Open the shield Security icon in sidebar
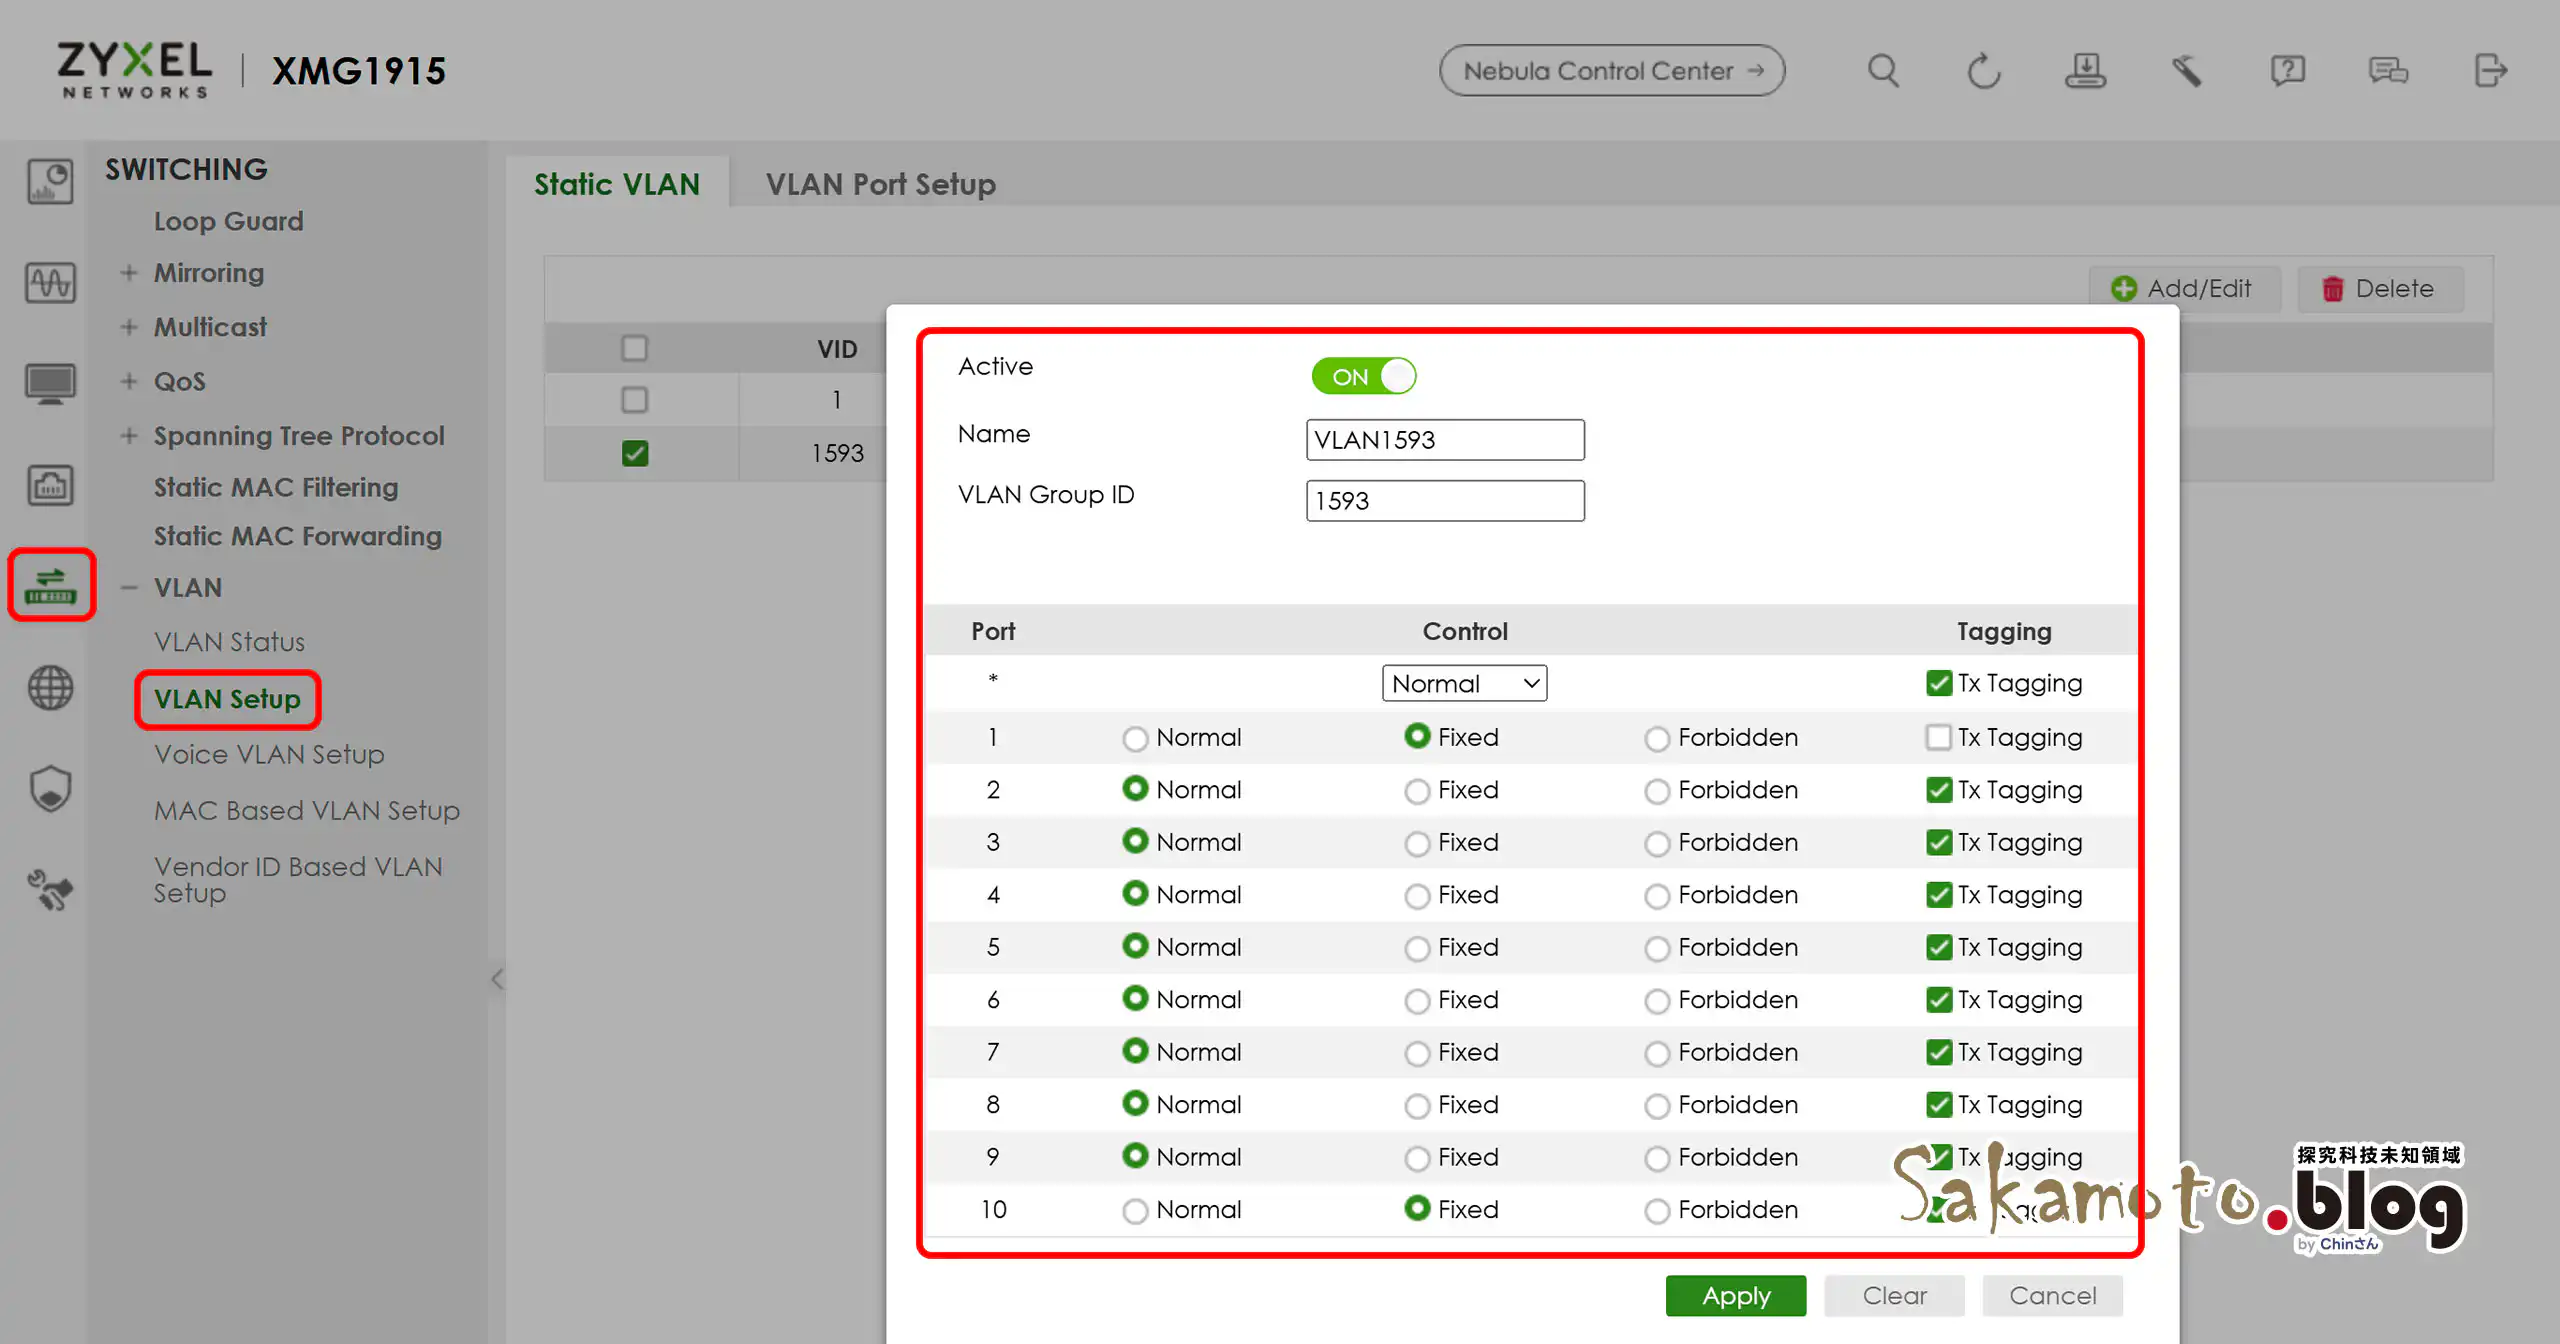The height and width of the screenshot is (1344, 2560). click(x=51, y=789)
